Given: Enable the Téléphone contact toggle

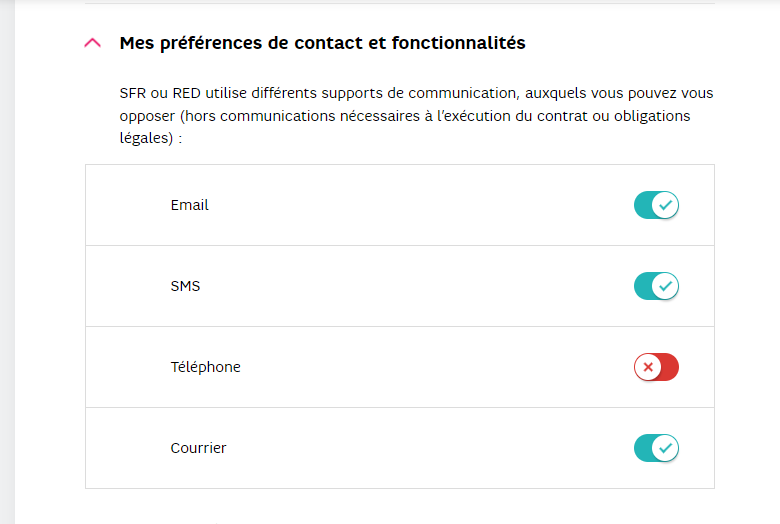Looking at the screenshot, I should click(x=656, y=367).
